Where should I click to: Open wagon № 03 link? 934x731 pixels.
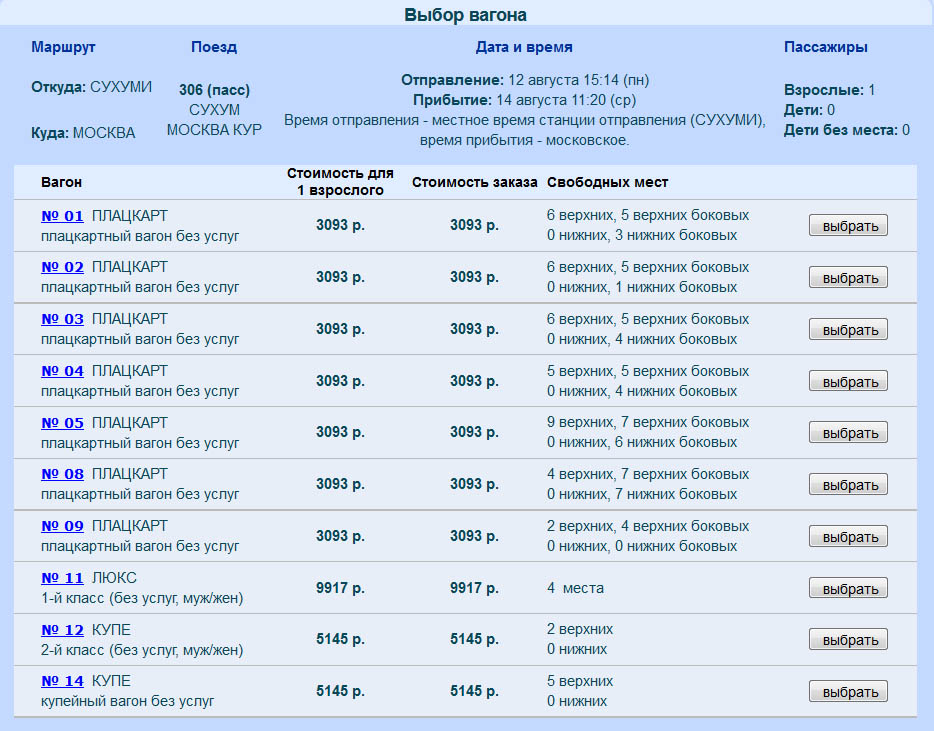pyautogui.click(x=62, y=319)
